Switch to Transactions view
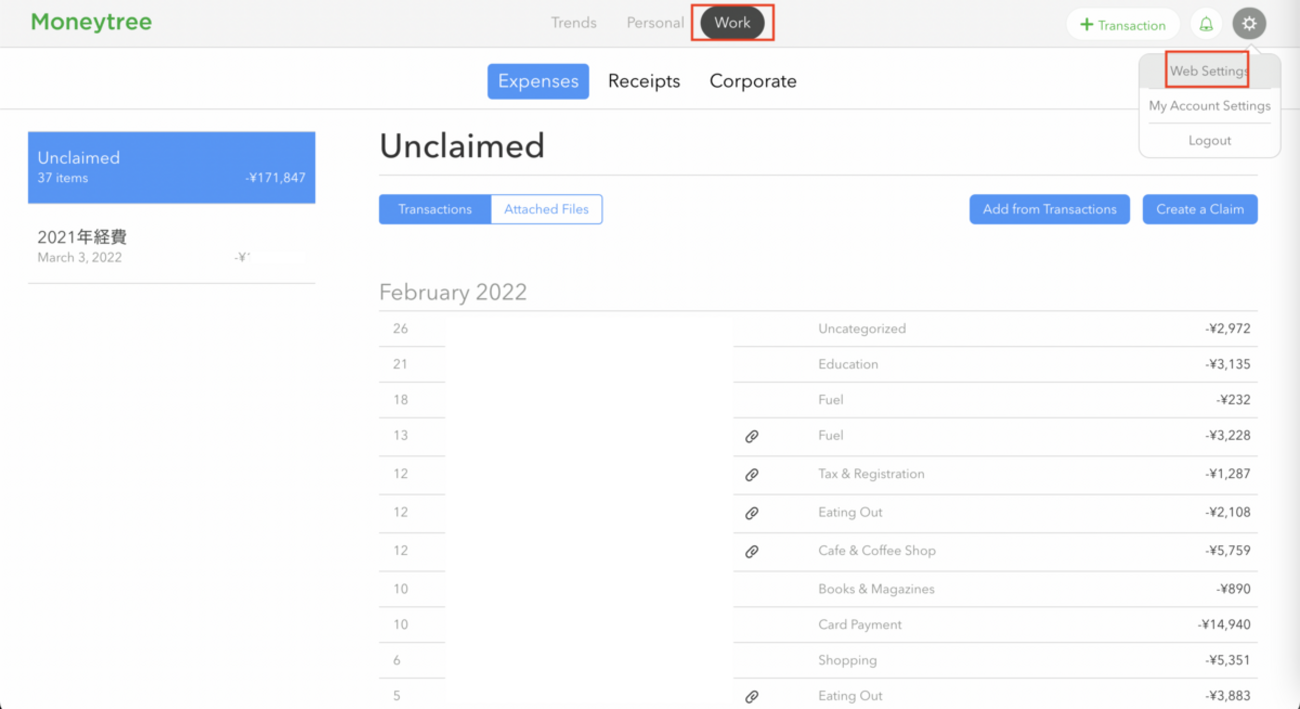Image resolution: width=1300 pixels, height=709 pixels. click(x=435, y=209)
